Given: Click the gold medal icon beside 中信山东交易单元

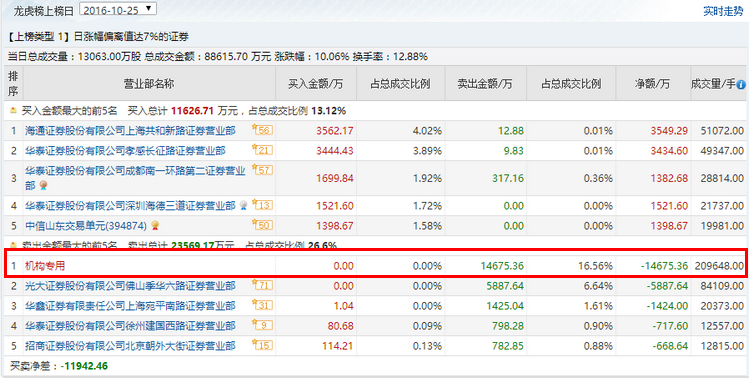Looking at the screenshot, I should click(x=154, y=225).
